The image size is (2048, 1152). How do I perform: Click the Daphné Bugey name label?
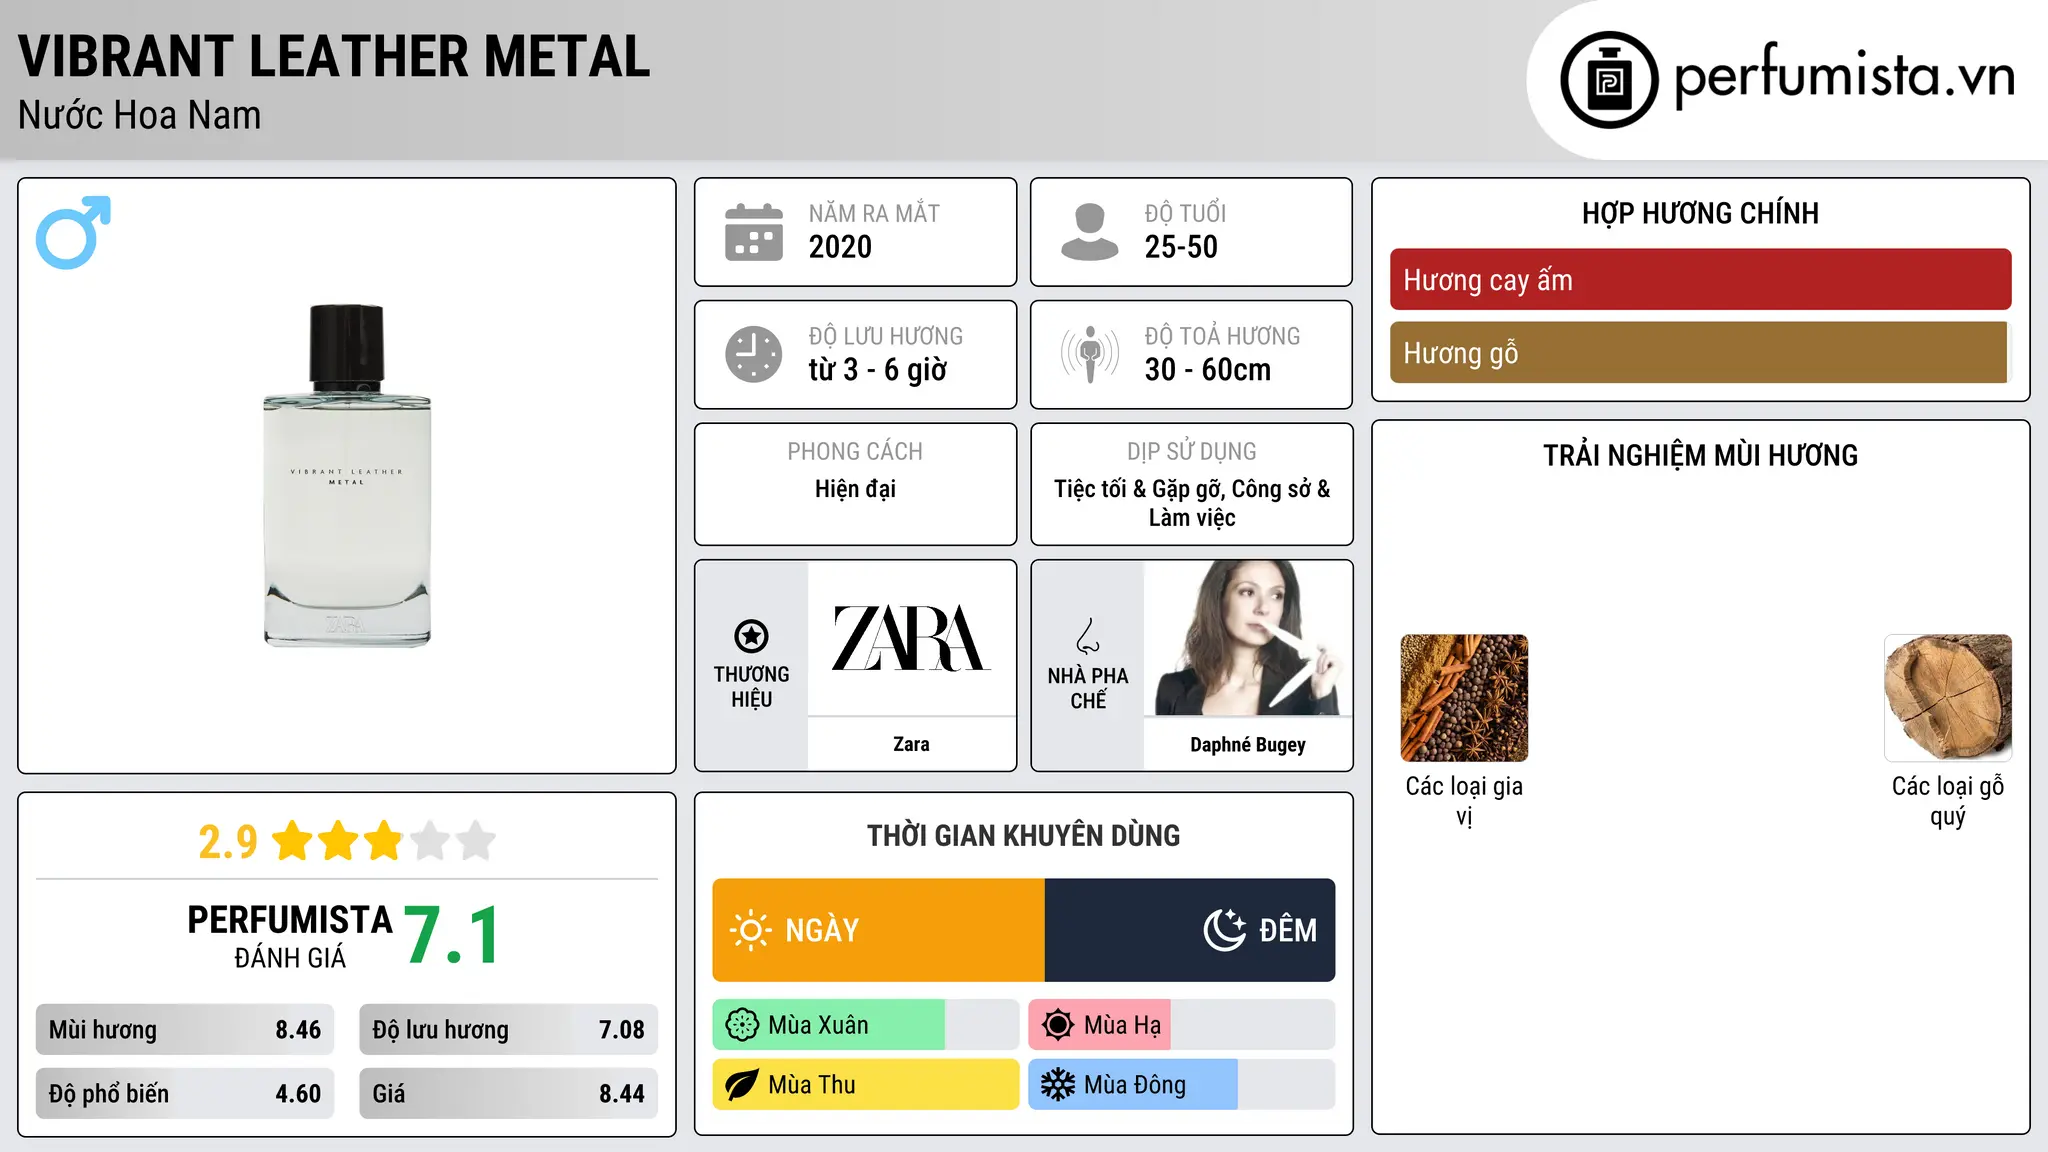pyautogui.click(x=1248, y=745)
